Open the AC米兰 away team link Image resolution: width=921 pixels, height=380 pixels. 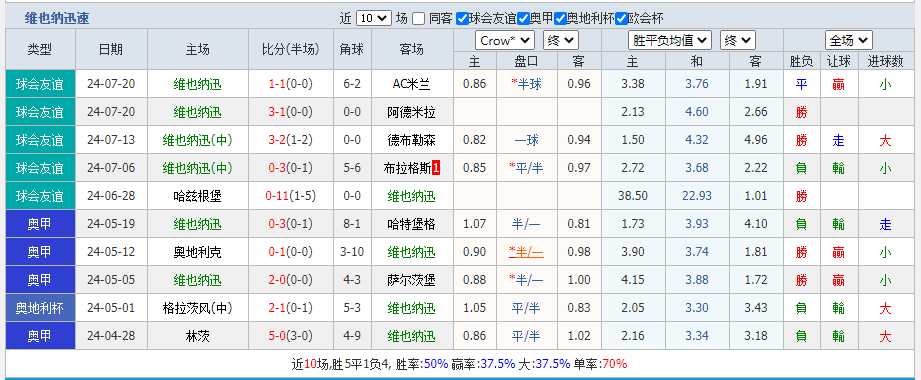tap(412, 84)
